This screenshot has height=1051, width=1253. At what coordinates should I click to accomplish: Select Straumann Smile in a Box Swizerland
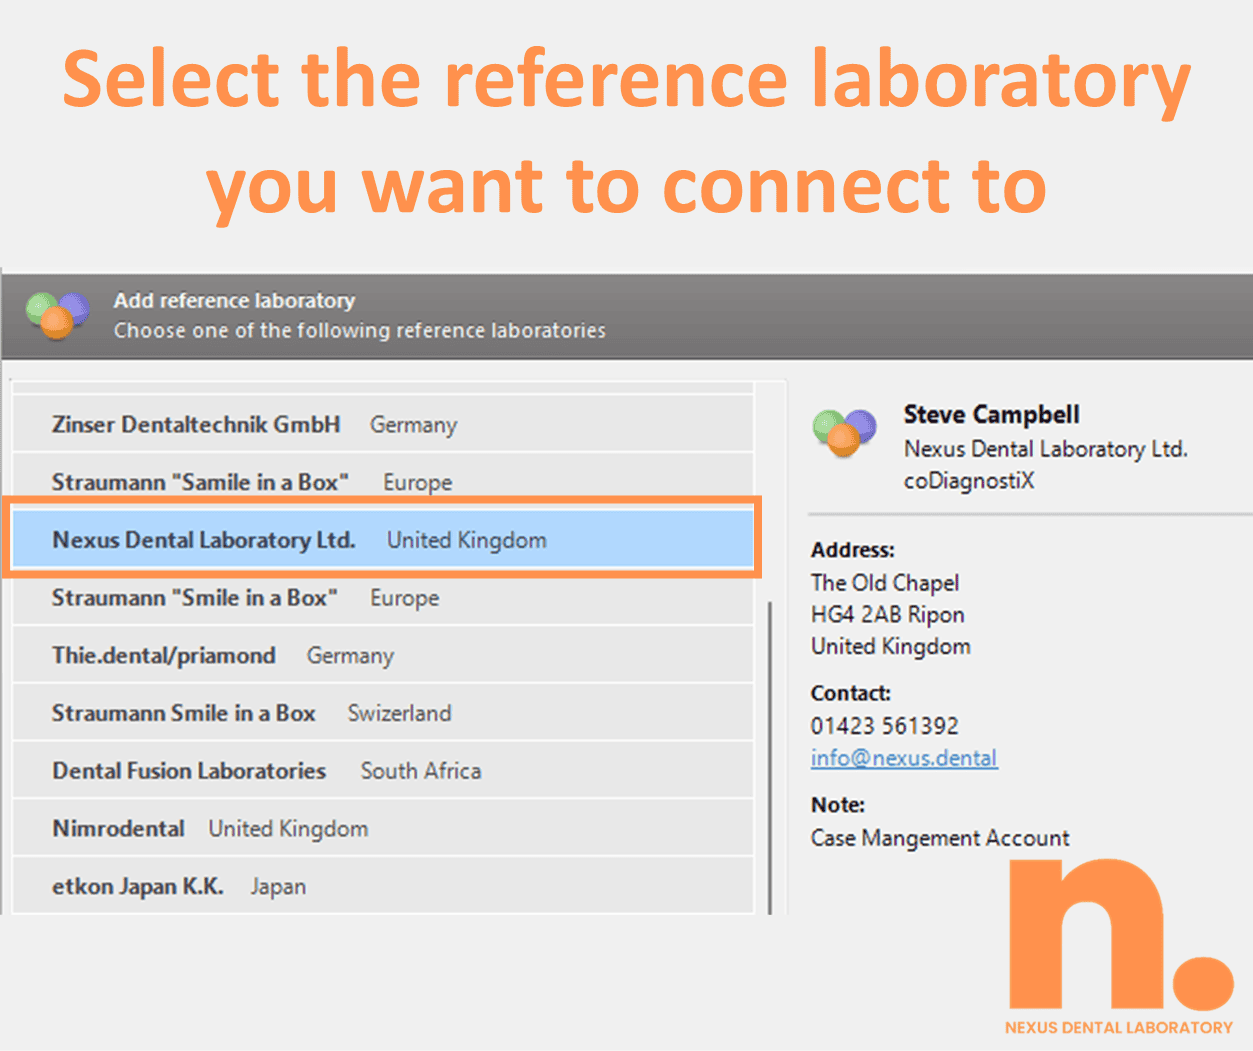coord(383,713)
